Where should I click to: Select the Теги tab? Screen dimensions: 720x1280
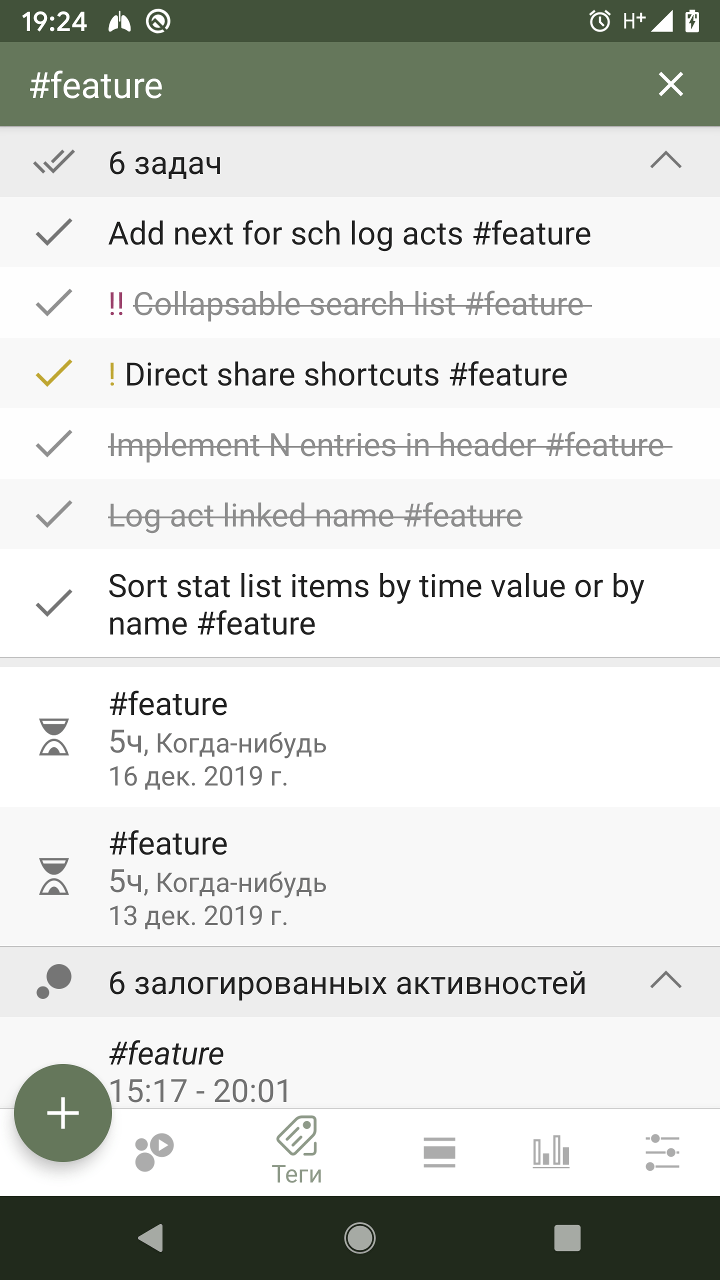[x=297, y=1151]
